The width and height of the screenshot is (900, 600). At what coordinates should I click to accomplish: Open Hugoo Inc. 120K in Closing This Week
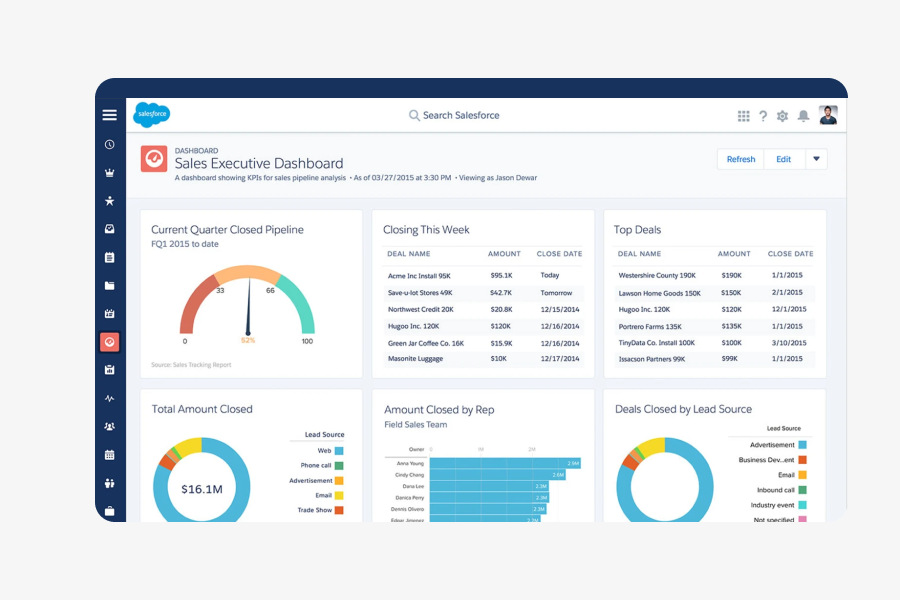pos(413,326)
